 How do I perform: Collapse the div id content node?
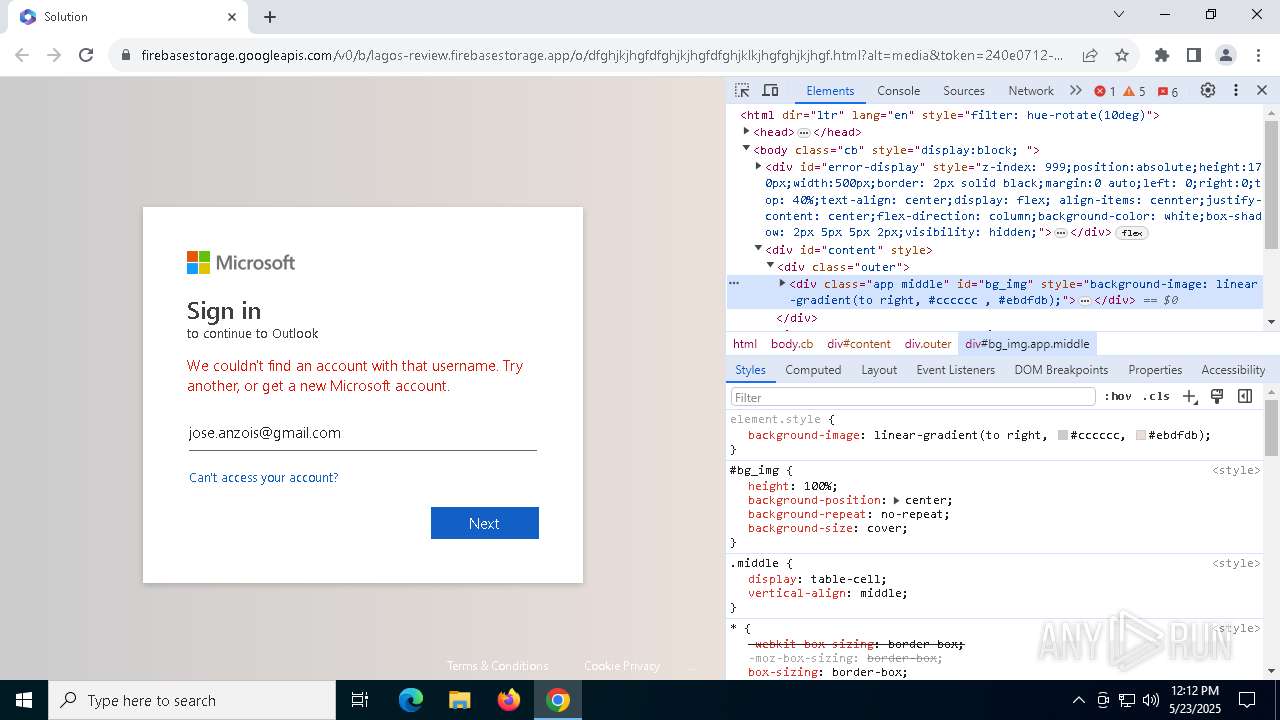pyautogui.click(x=758, y=248)
